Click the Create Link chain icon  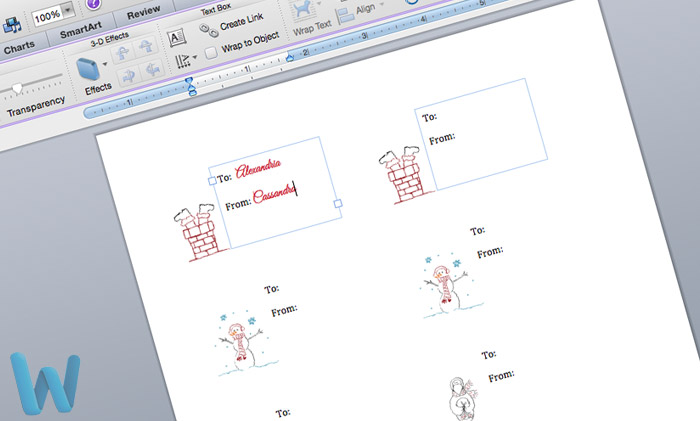point(208,30)
